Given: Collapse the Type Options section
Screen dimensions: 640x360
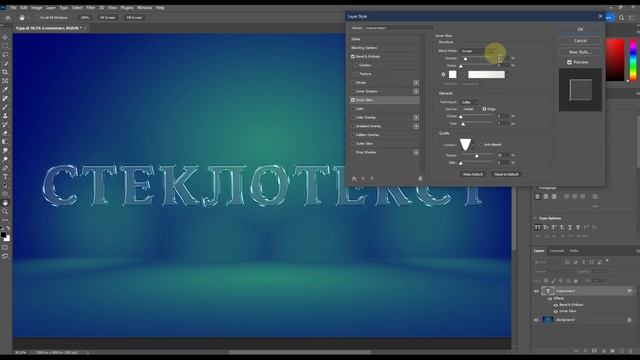Looking at the screenshot, I should point(535,218).
